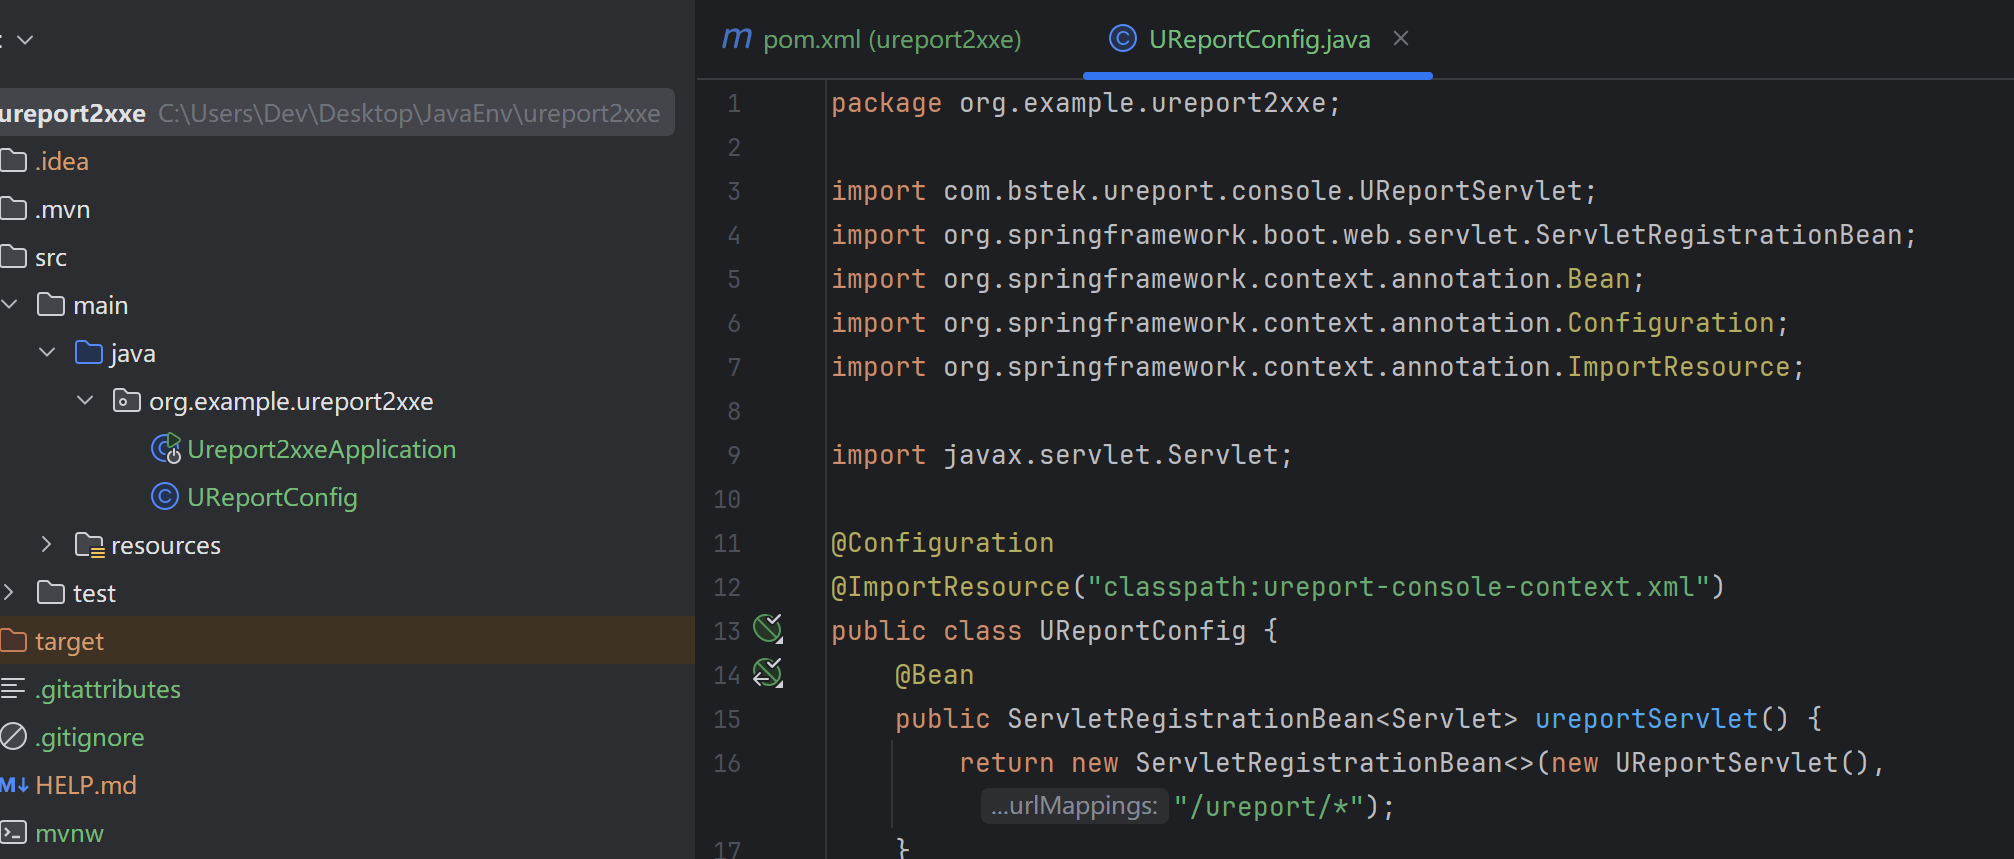Click the @ImportResource annotation
The width and height of the screenshot is (2014, 859).
[x=950, y=587]
